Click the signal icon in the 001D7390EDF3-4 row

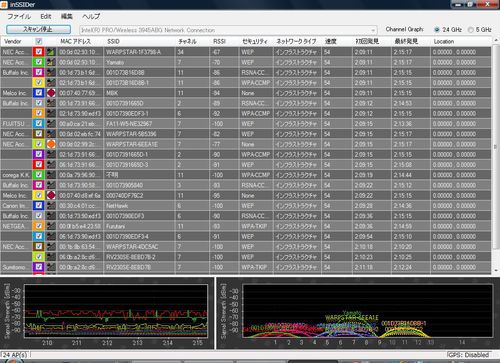click(51, 237)
